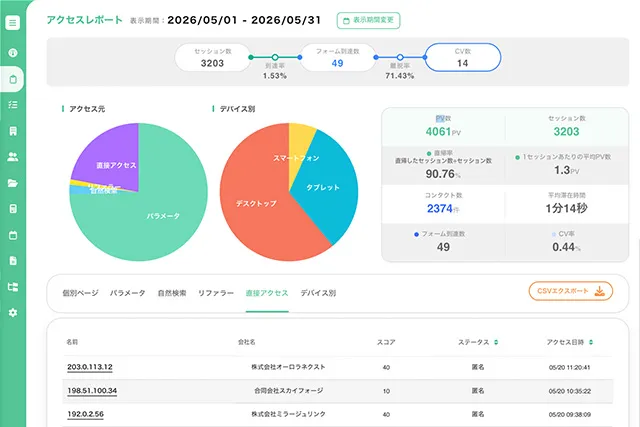Select the clipboard report icon in the sidebar
The width and height of the screenshot is (640, 427).
click(13, 79)
